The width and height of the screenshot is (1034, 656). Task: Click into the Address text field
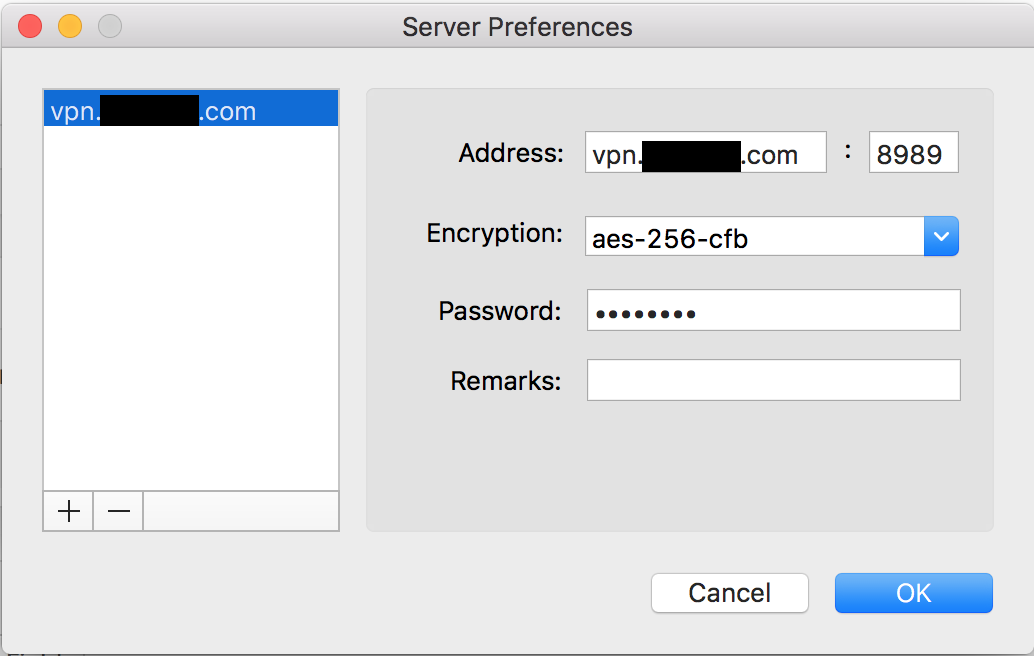[x=705, y=154]
